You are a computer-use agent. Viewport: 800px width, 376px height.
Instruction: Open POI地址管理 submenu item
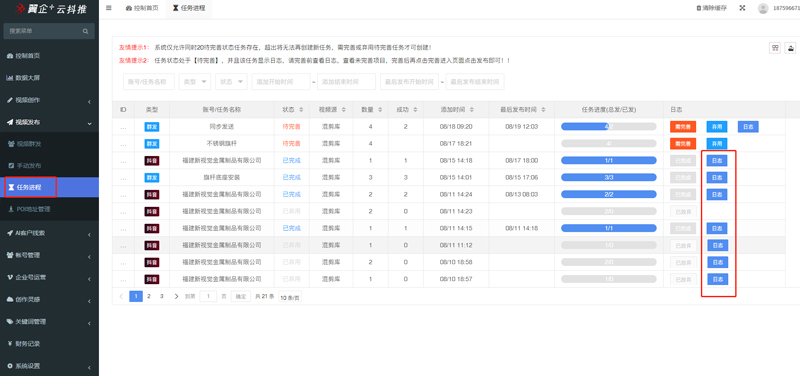click(49, 209)
